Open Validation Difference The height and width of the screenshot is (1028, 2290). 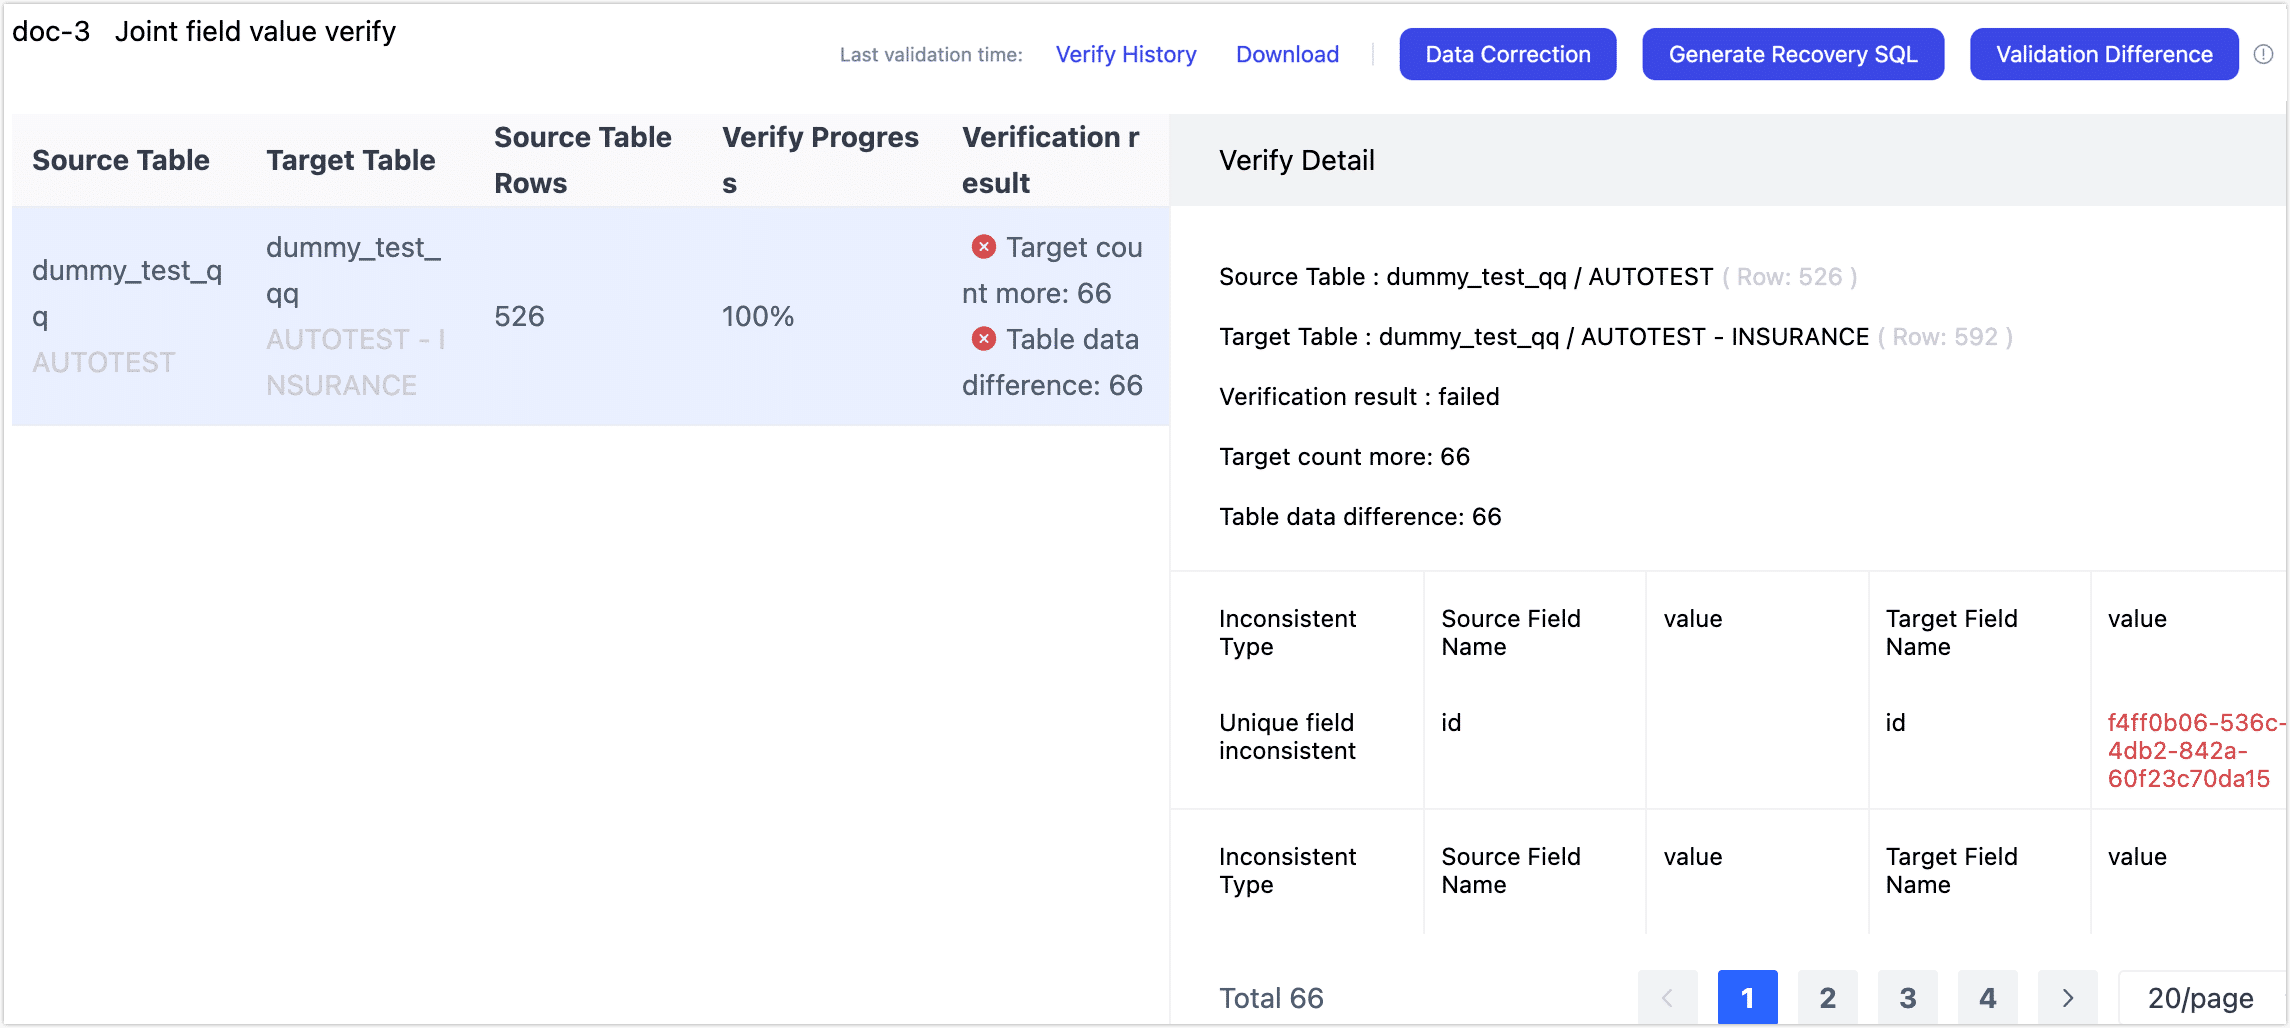2103,54
